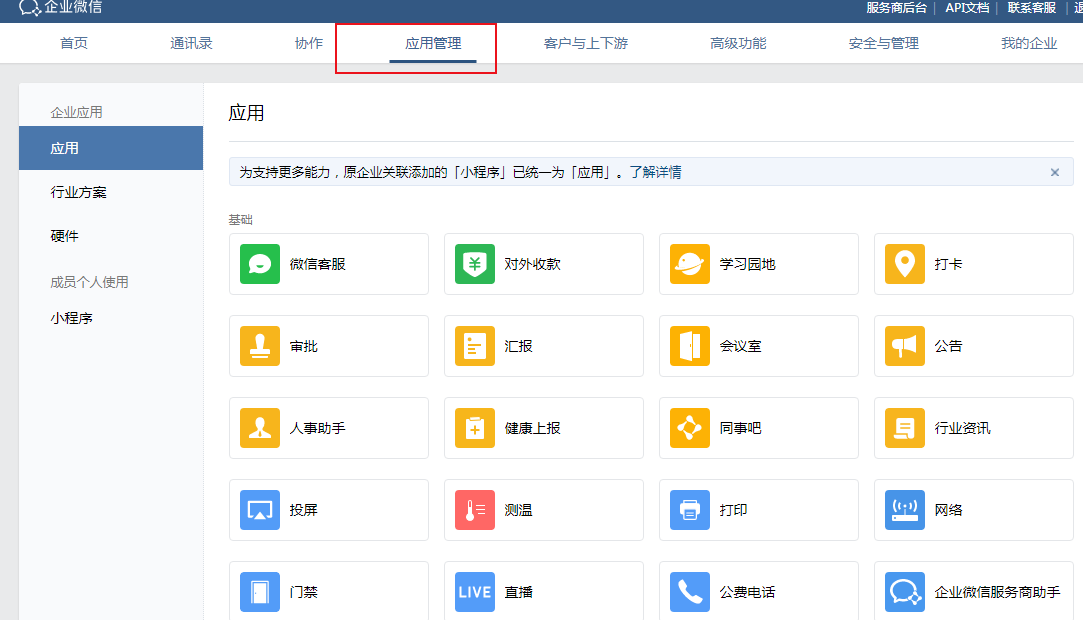
Task: Click the 企业微信 logo in header
Action: [61, 8]
